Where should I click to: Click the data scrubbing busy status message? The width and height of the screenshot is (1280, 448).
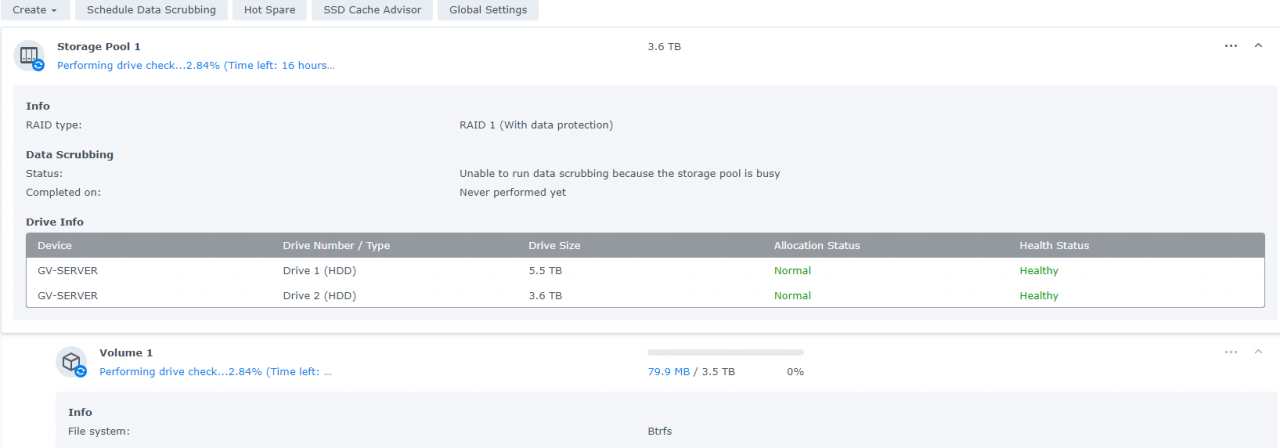click(620, 173)
